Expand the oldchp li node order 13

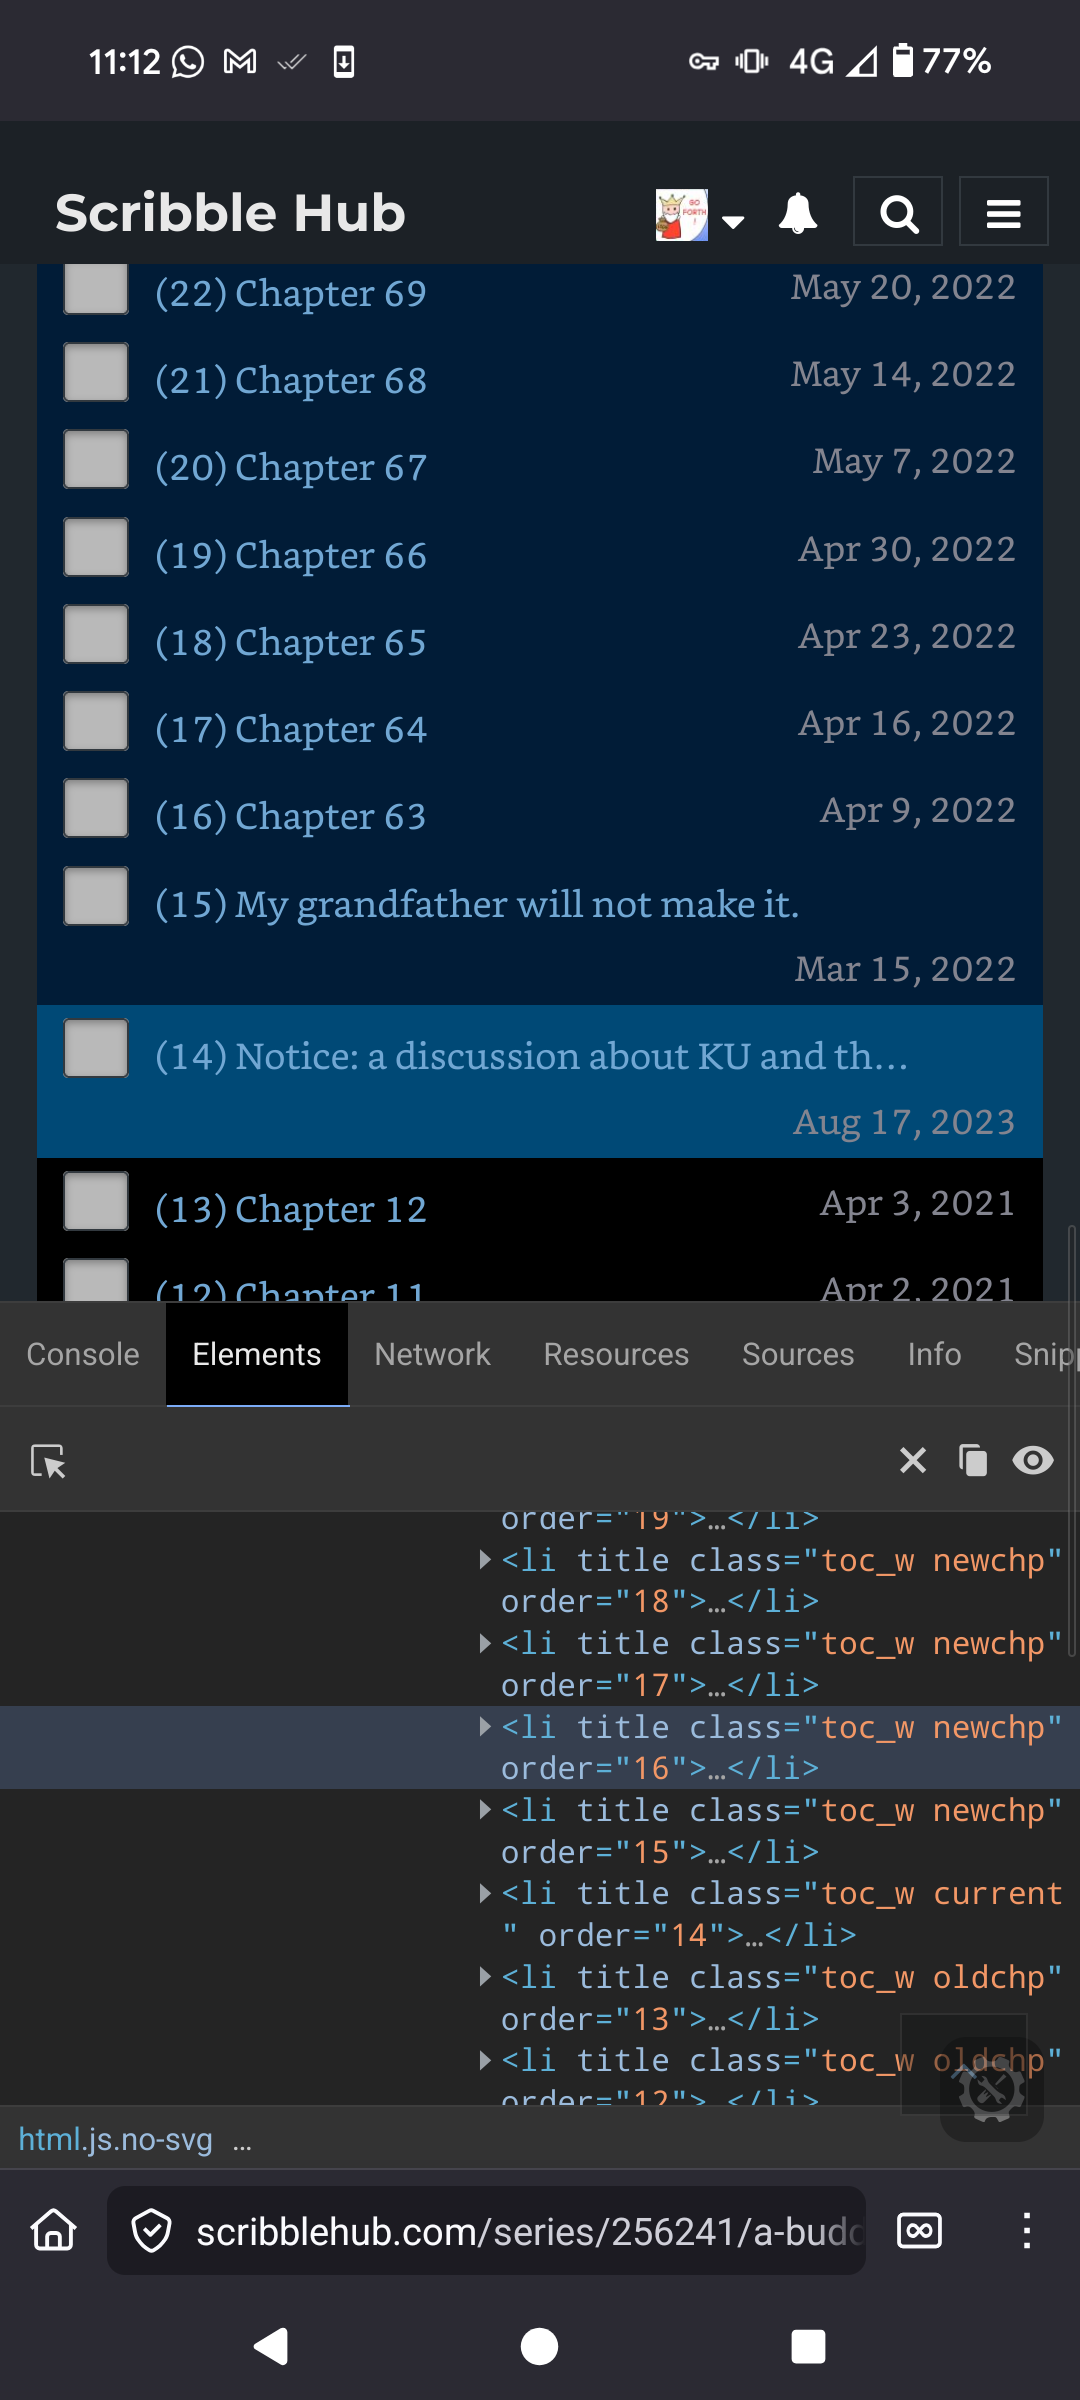[x=485, y=1976]
